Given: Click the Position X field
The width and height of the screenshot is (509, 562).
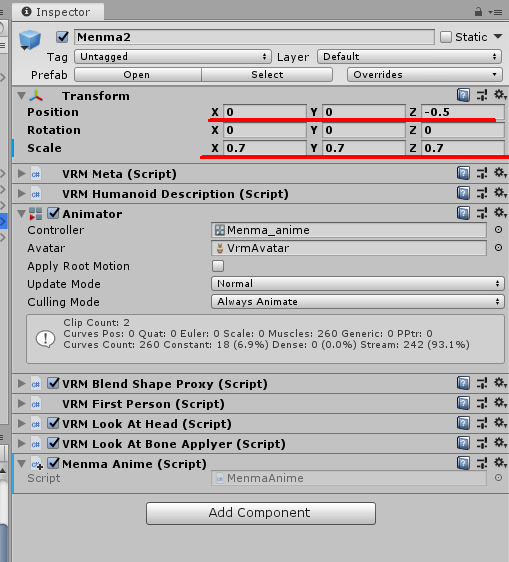Looking at the screenshot, I should (265, 112).
